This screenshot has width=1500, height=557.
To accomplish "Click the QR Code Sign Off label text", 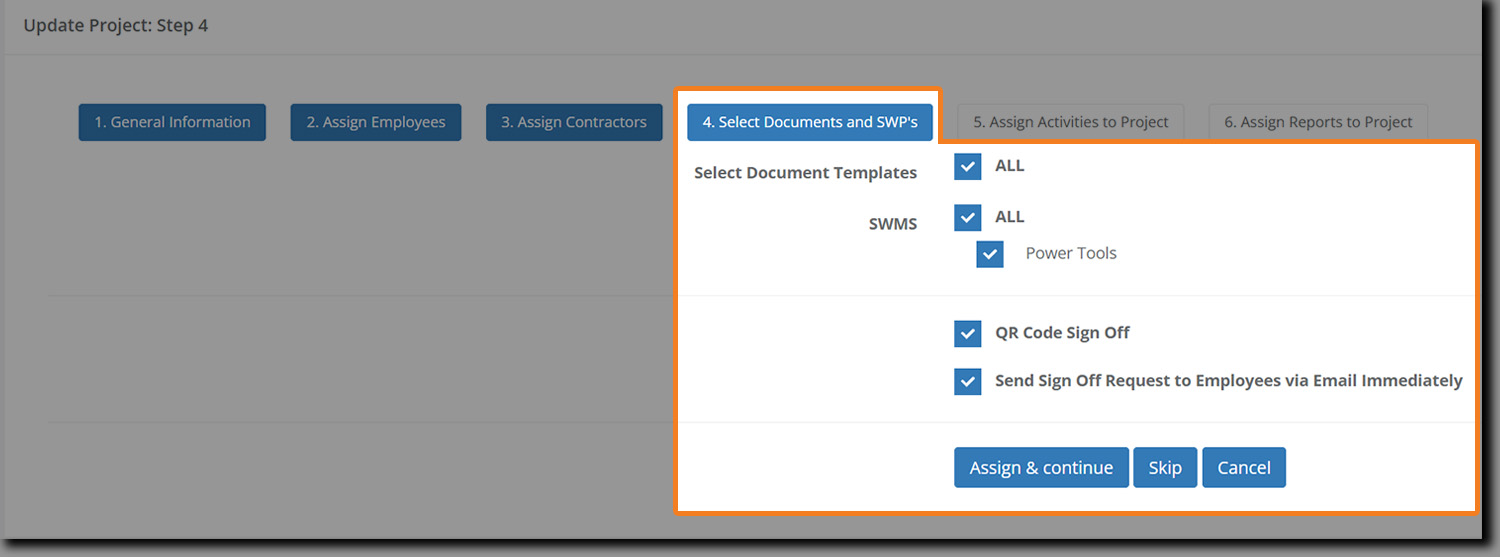I will click(x=1062, y=333).
